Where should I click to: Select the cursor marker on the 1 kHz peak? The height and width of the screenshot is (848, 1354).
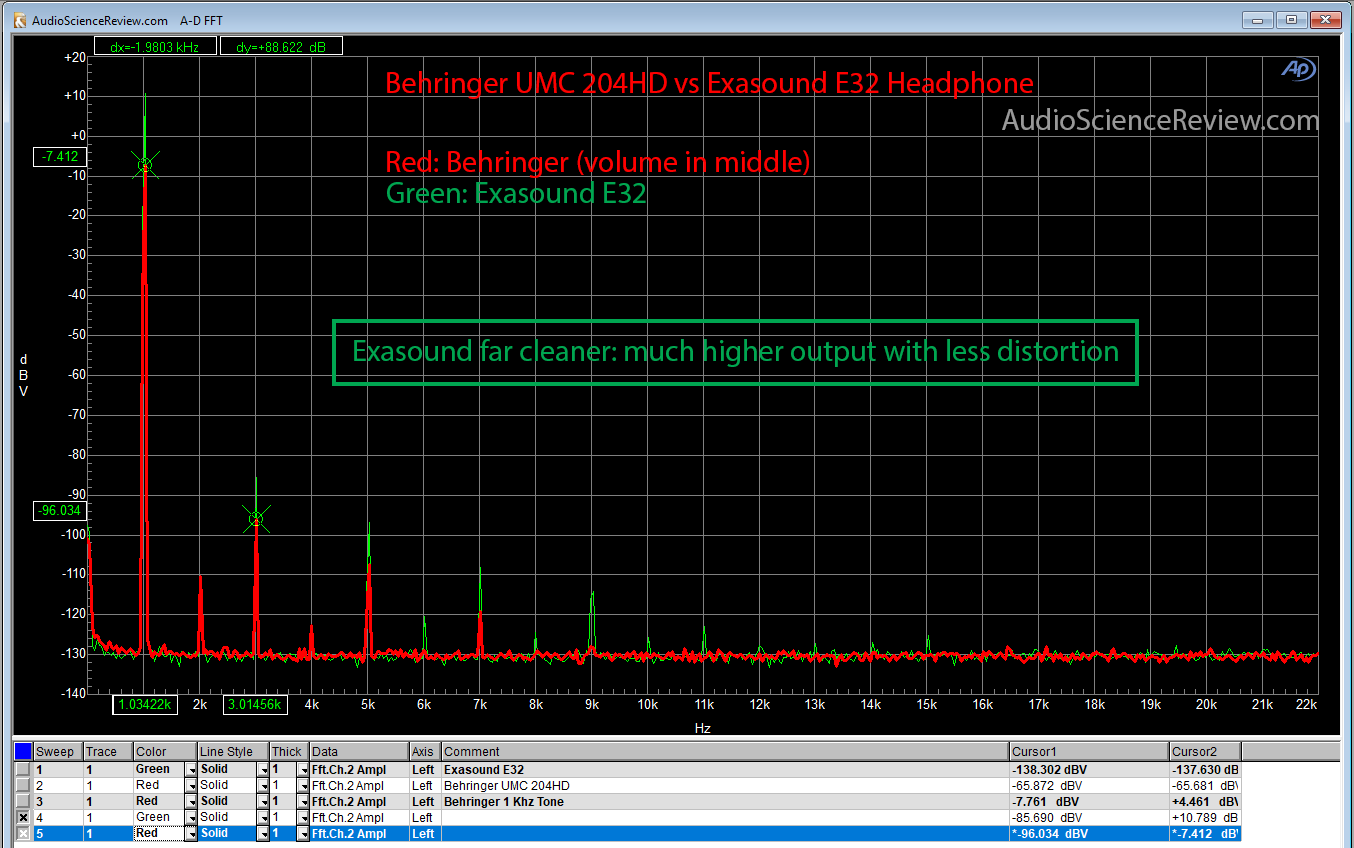click(x=145, y=164)
